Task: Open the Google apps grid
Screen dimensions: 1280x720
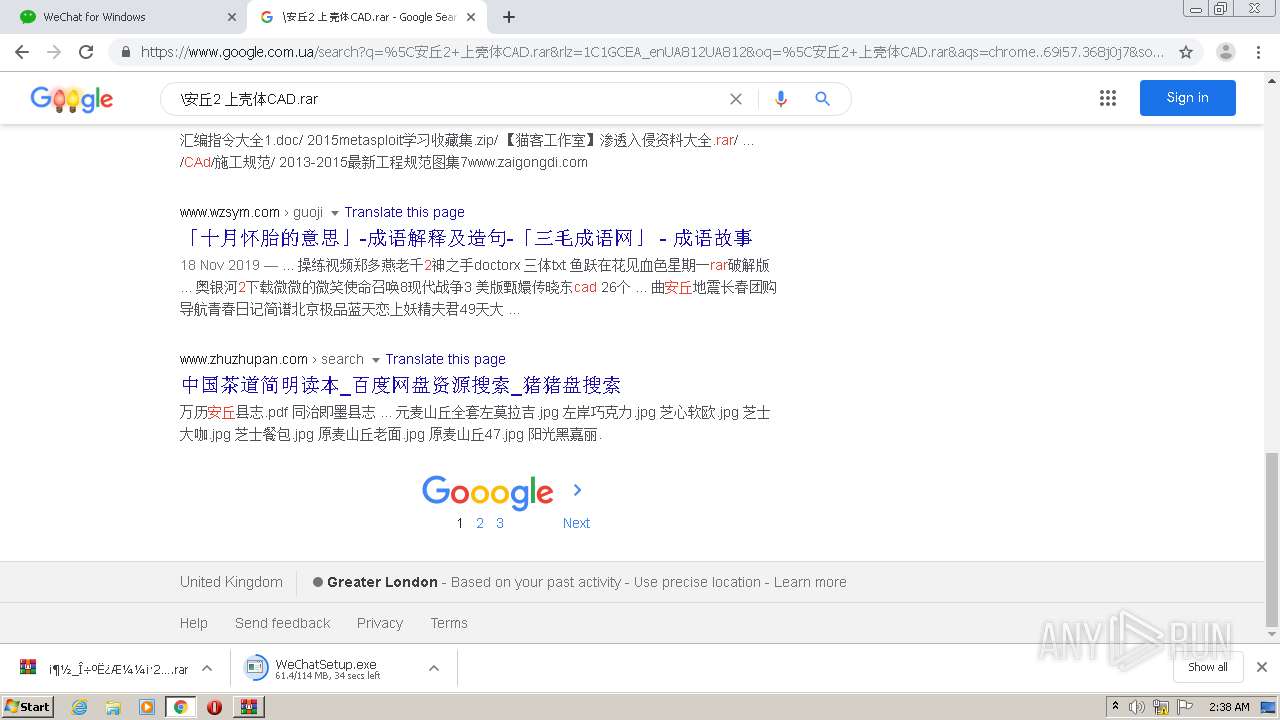Action: click(1107, 98)
